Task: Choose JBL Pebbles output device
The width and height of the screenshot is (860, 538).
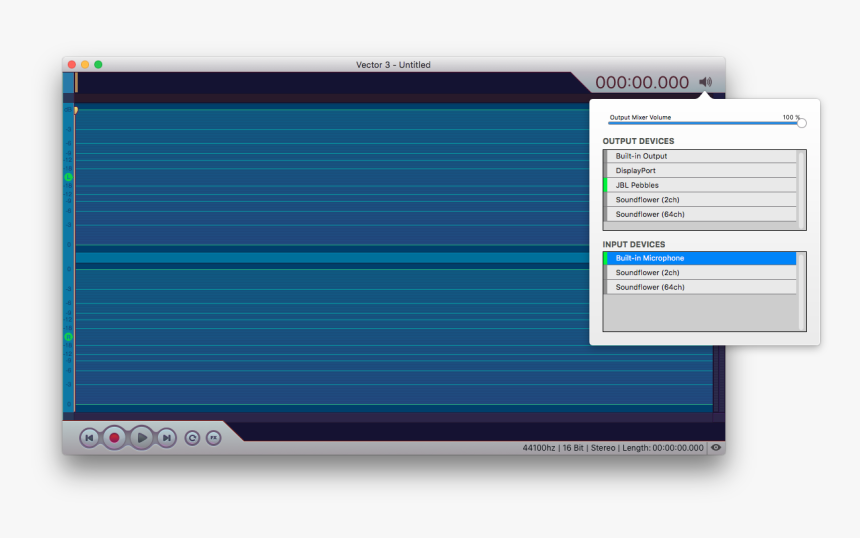Action: pos(700,185)
